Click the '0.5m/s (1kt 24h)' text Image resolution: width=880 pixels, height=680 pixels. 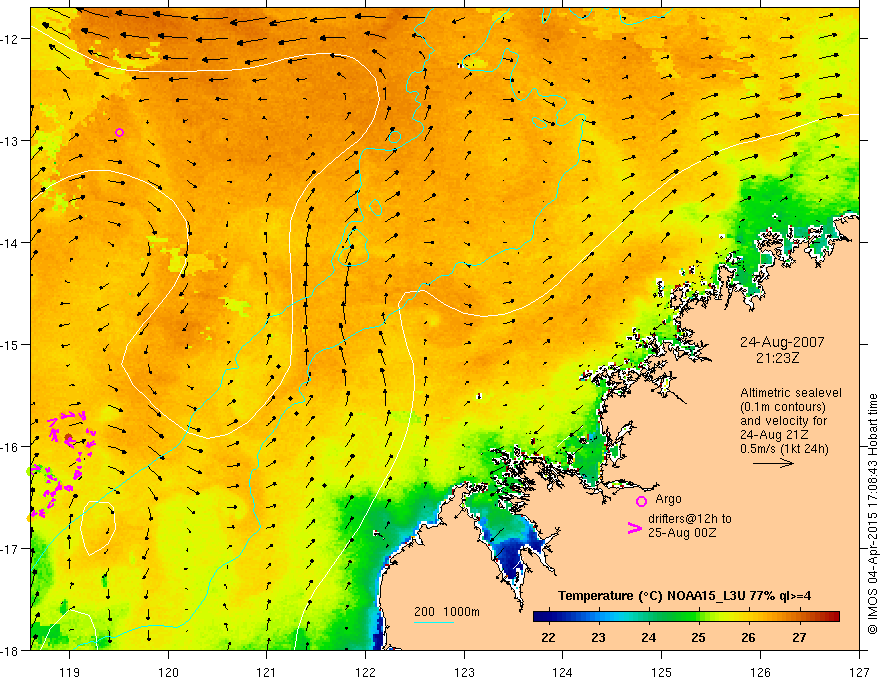point(784,448)
